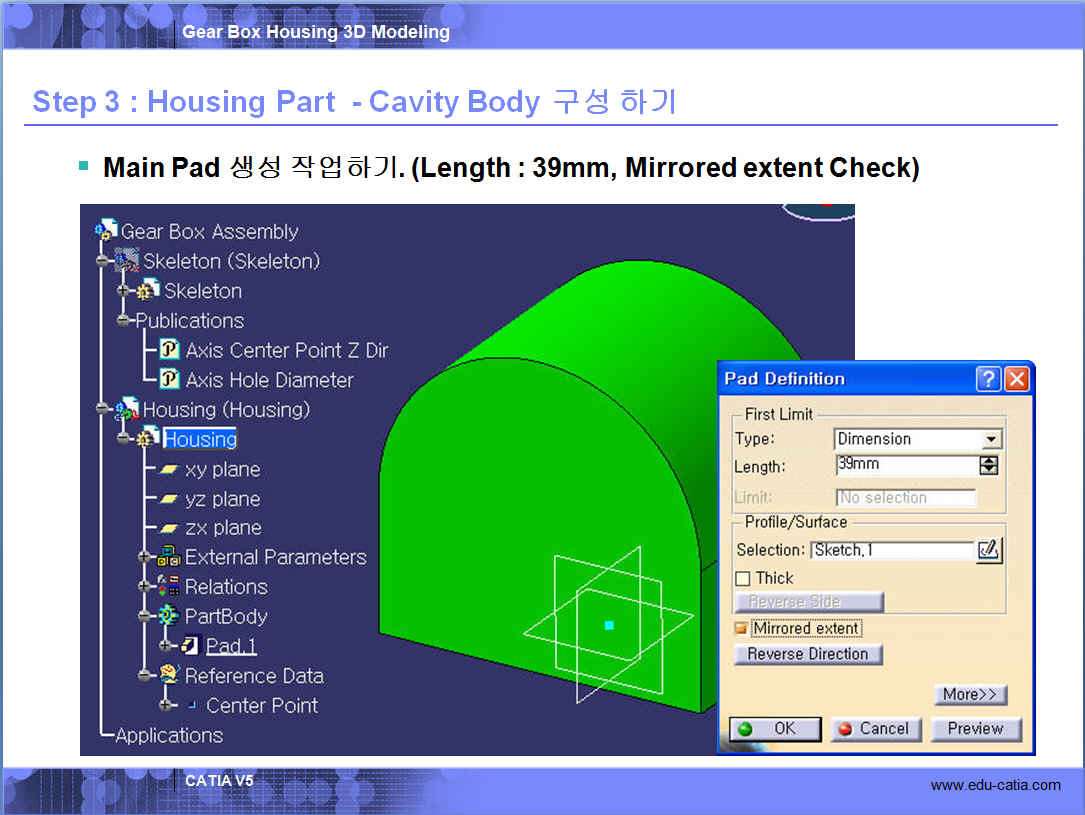Click the help question mark in Pad Definition
The image size is (1085, 815).
[988, 379]
